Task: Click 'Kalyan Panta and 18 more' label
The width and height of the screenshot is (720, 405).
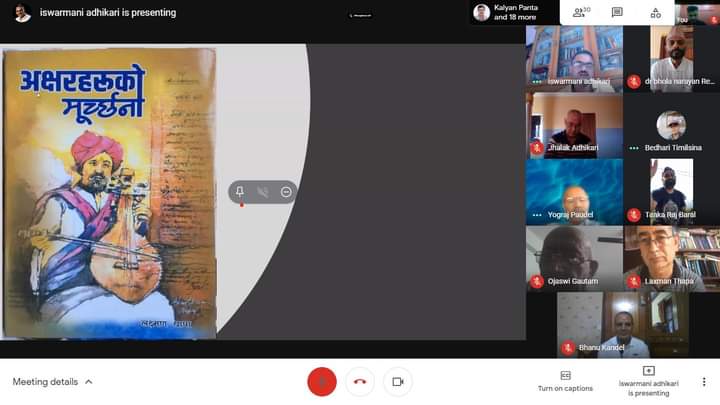Action: [515, 12]
